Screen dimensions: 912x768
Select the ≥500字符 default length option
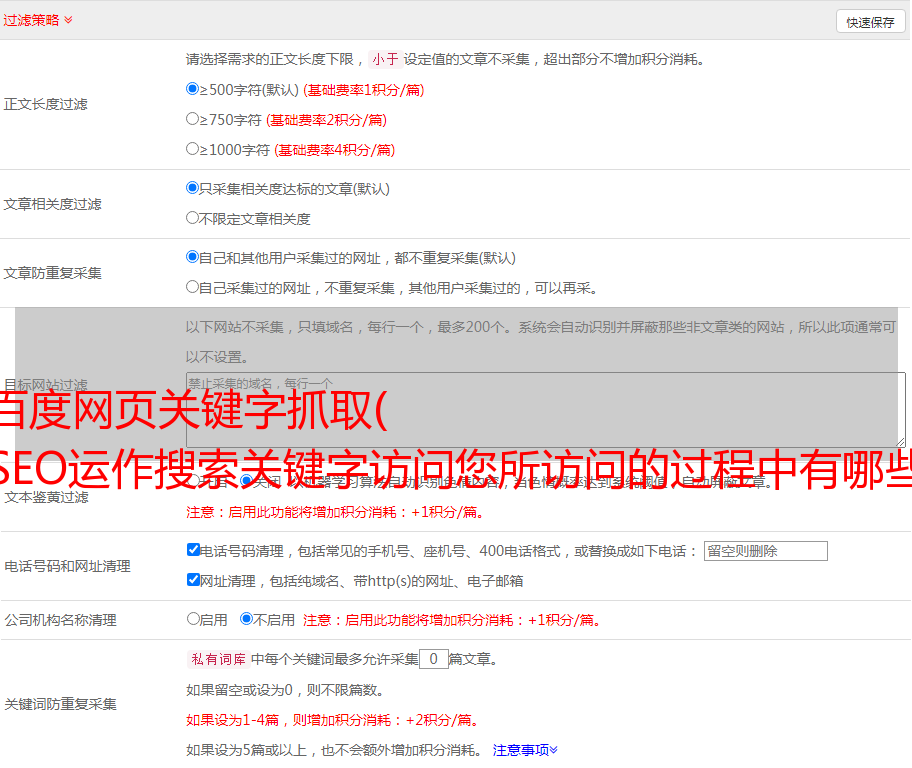click(x=193, y=89)
